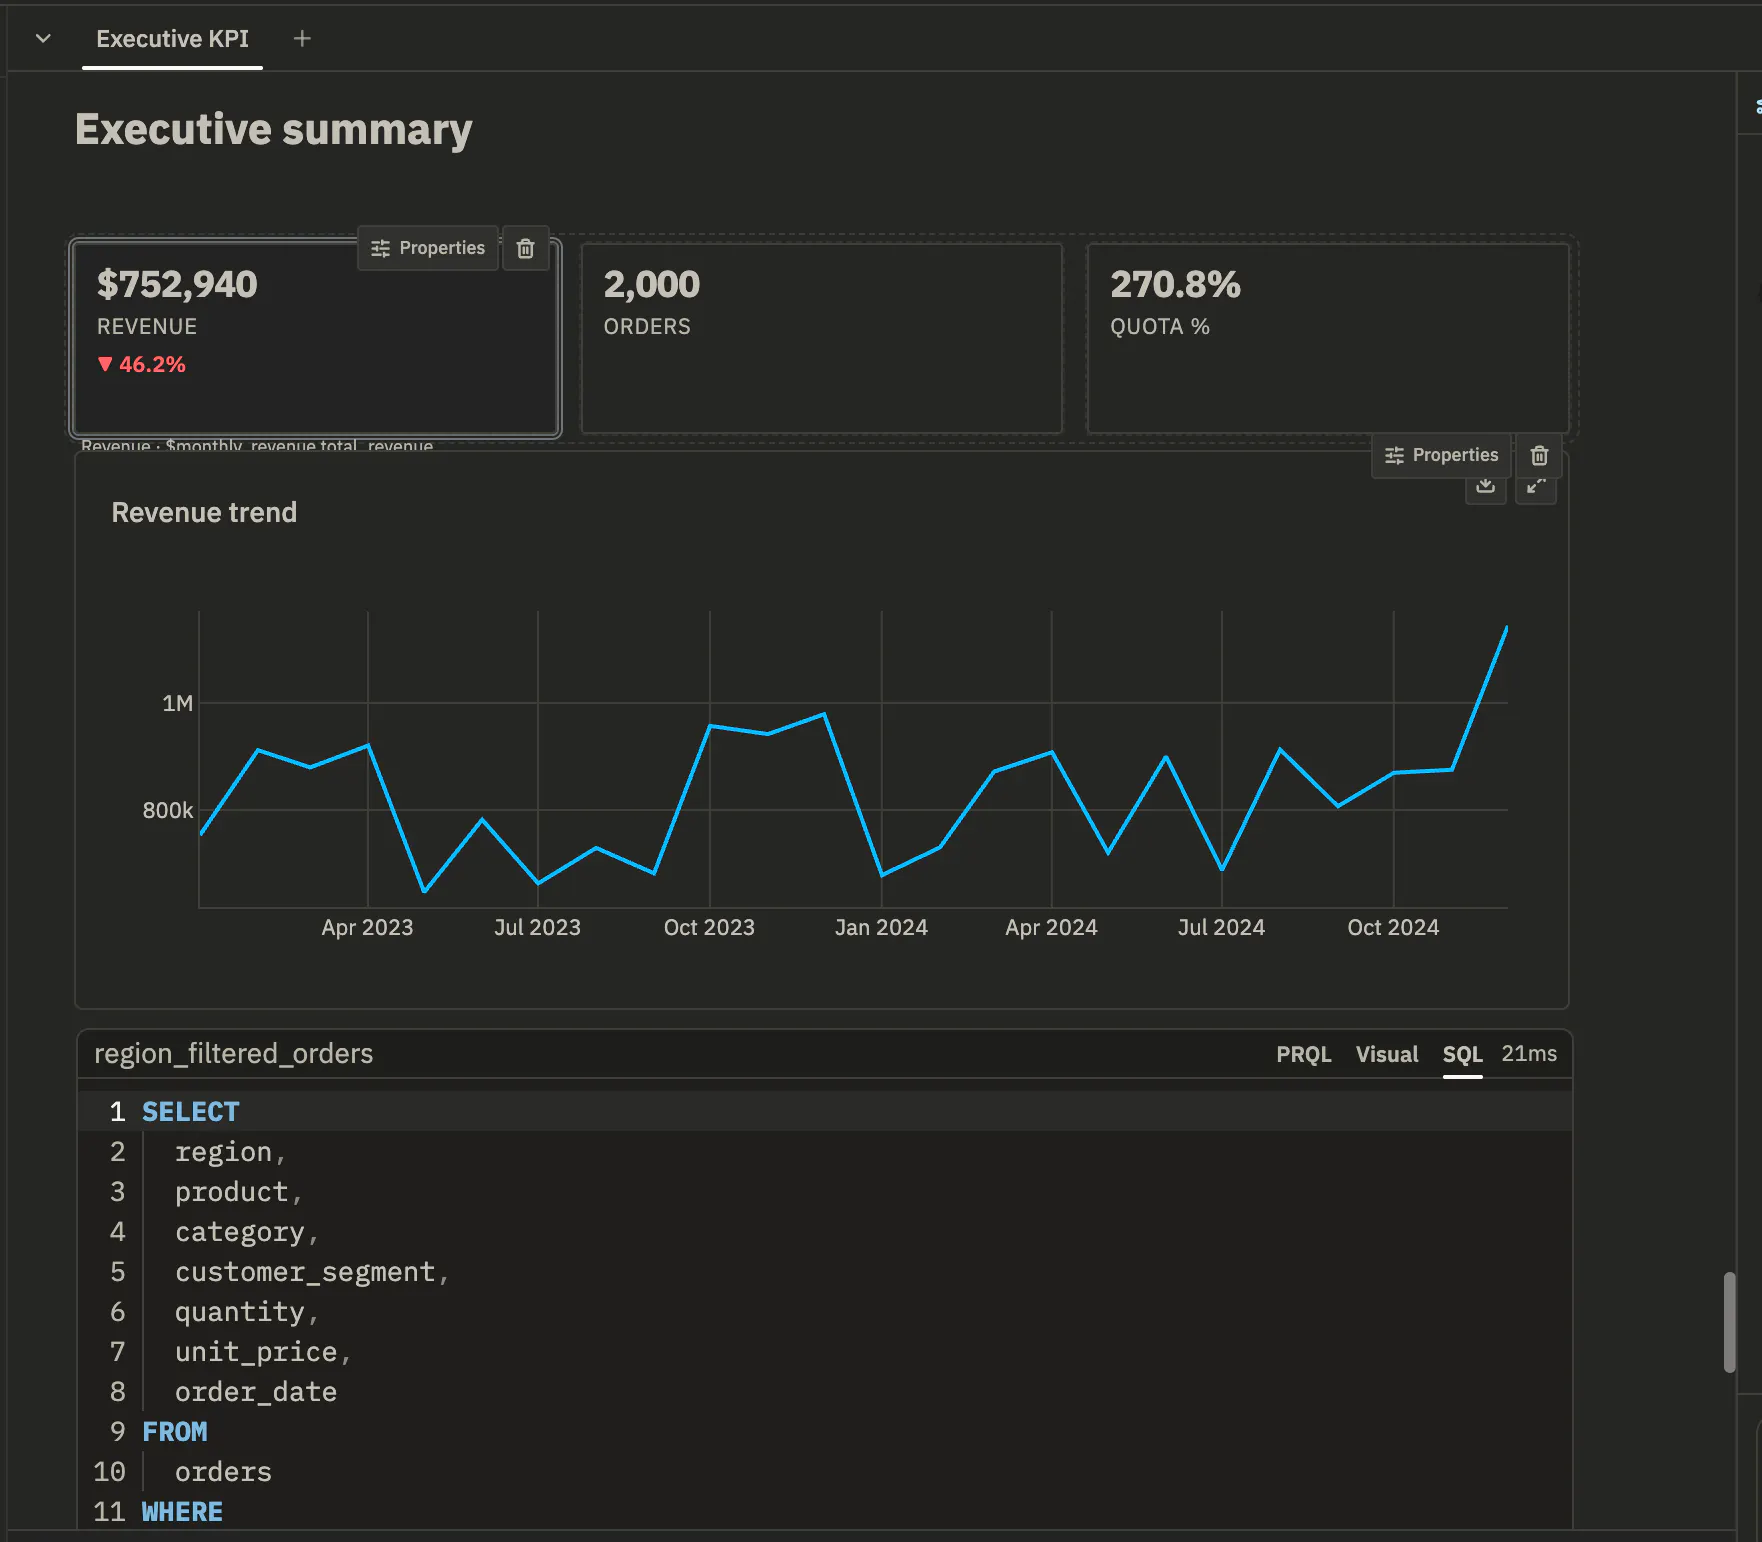Viewport: 1762px width, 1542px height.
Task: Select the SQL query view
Action: click(1462, 1054)
